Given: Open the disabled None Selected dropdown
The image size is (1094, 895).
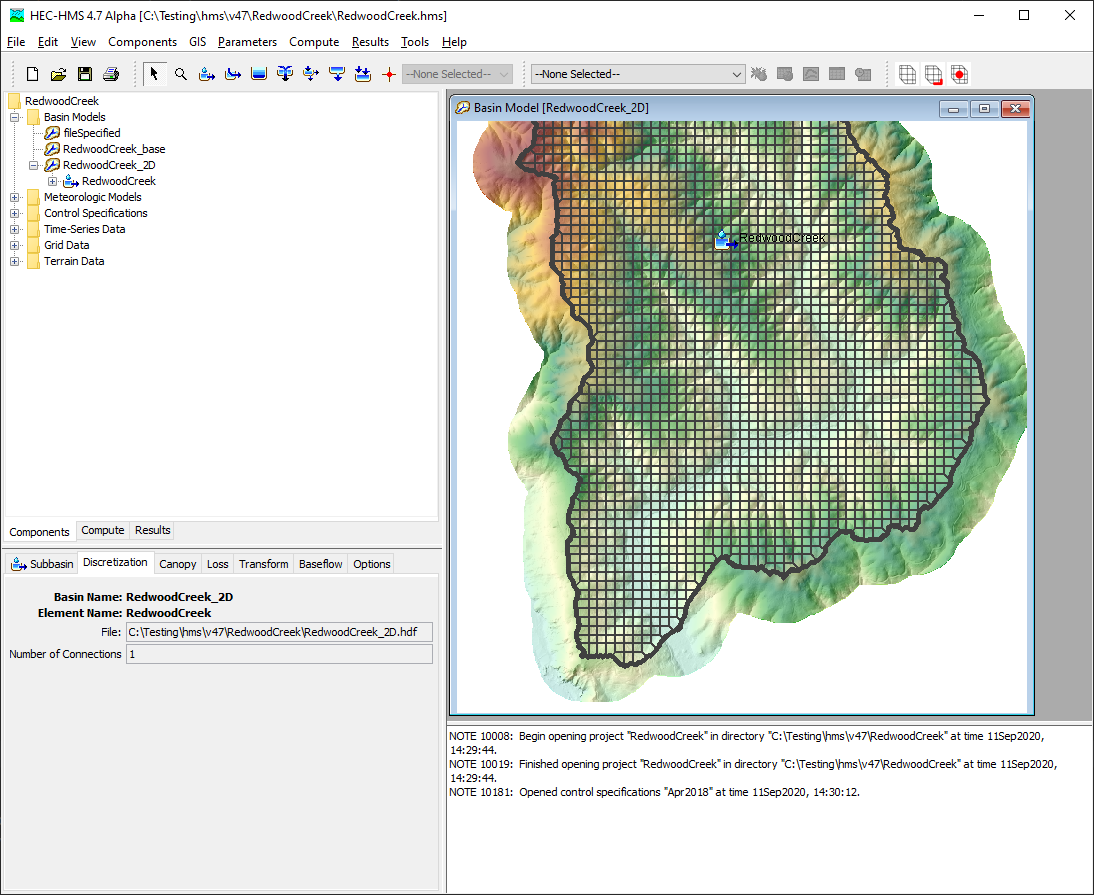Looking at the screenshot, I should click(x=458, y=74).
